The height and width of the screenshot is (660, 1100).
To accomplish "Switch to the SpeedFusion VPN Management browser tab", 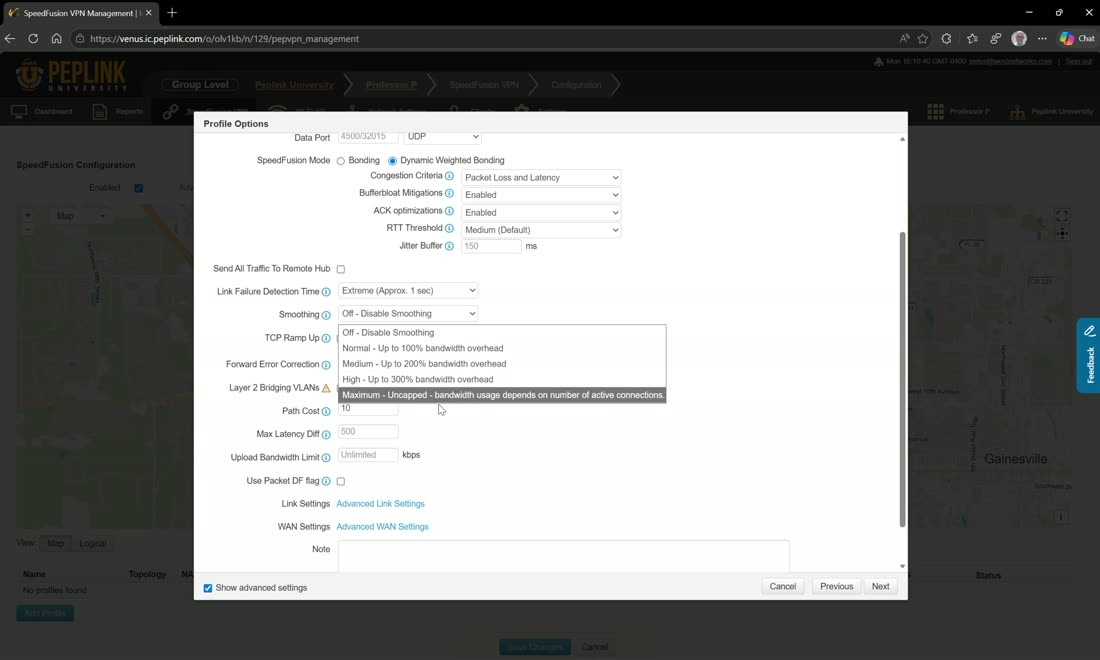I will coord(80,13).
